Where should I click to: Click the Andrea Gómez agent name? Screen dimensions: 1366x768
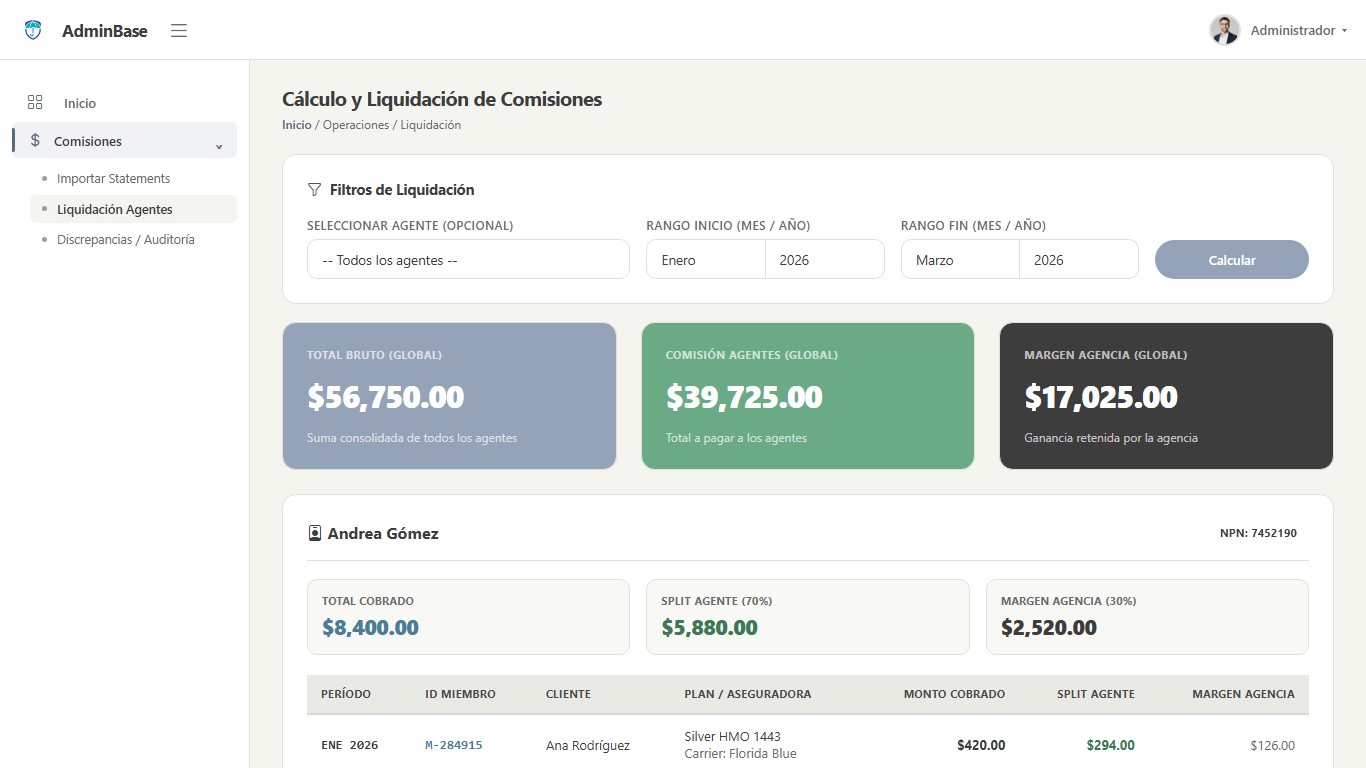click(383, 533)
